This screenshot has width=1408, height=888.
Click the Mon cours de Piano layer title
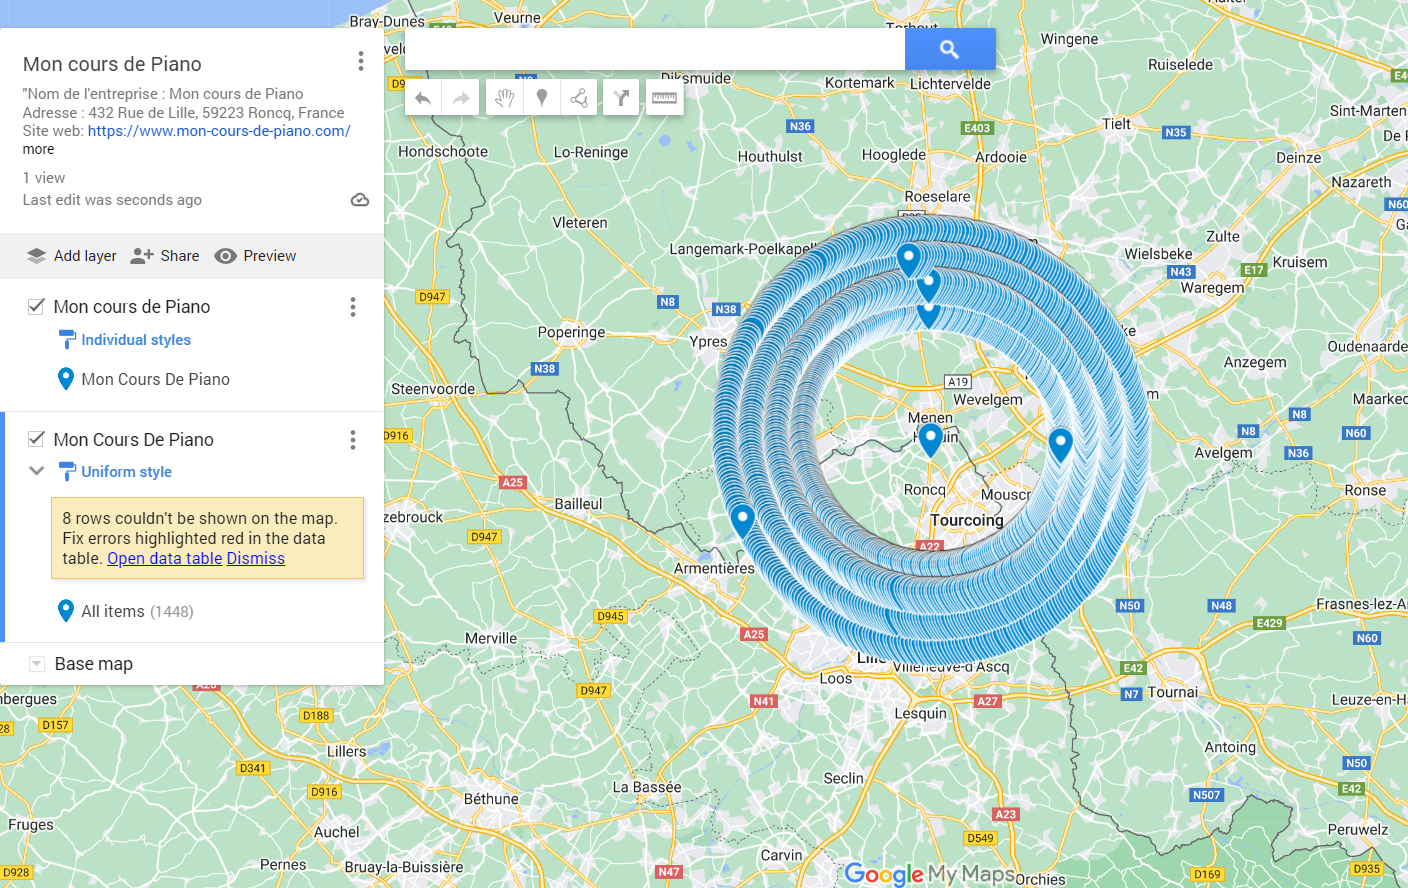coord(132,307)
